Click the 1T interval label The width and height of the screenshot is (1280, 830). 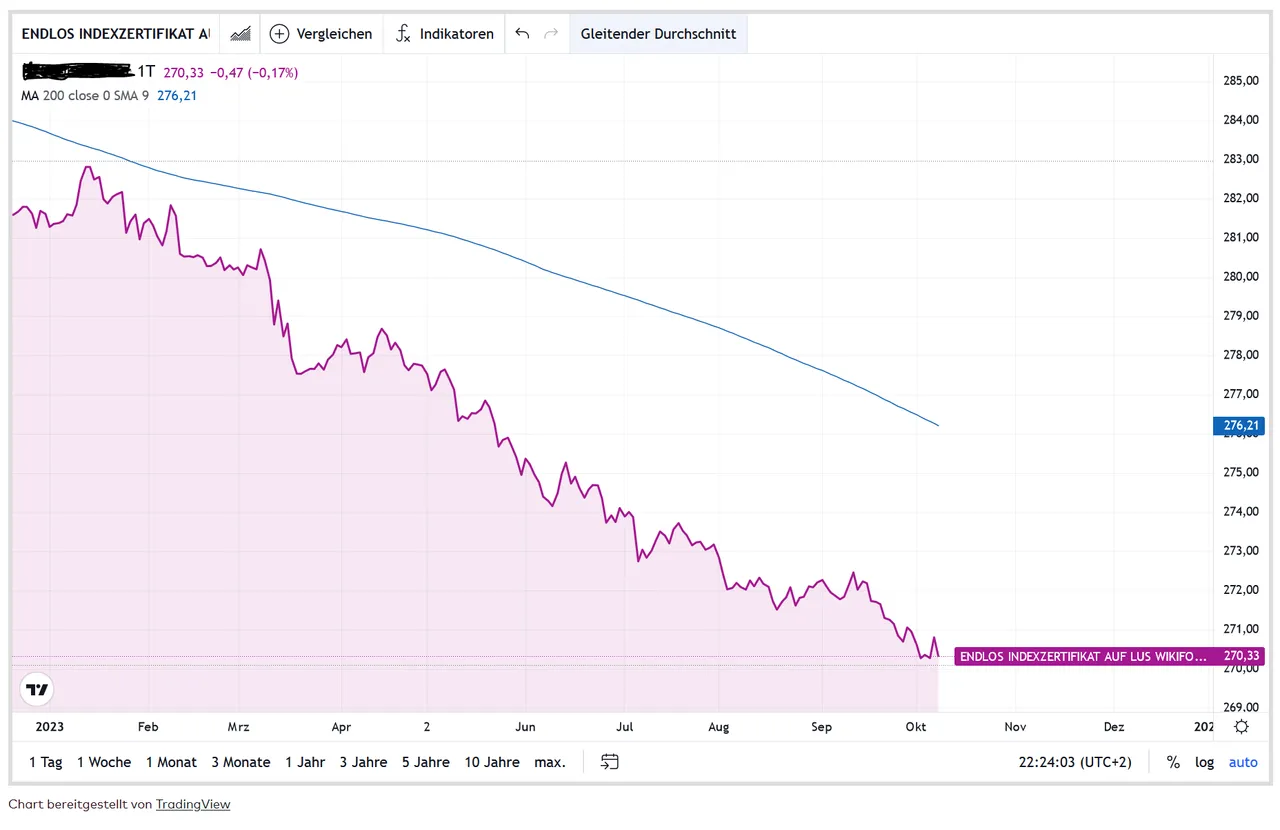pyautogui.click(x=147, y=72)
